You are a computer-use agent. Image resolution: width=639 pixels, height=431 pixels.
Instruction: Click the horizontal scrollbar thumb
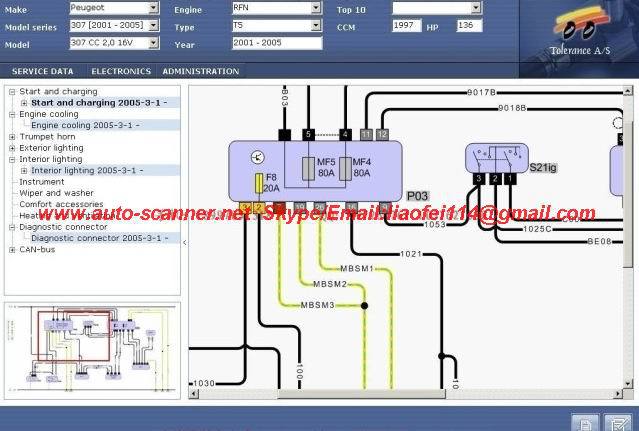[361, 394]
